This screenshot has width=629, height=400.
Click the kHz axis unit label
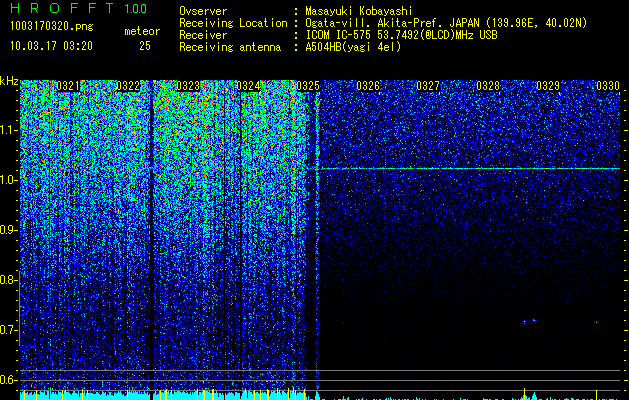(9, 81)
